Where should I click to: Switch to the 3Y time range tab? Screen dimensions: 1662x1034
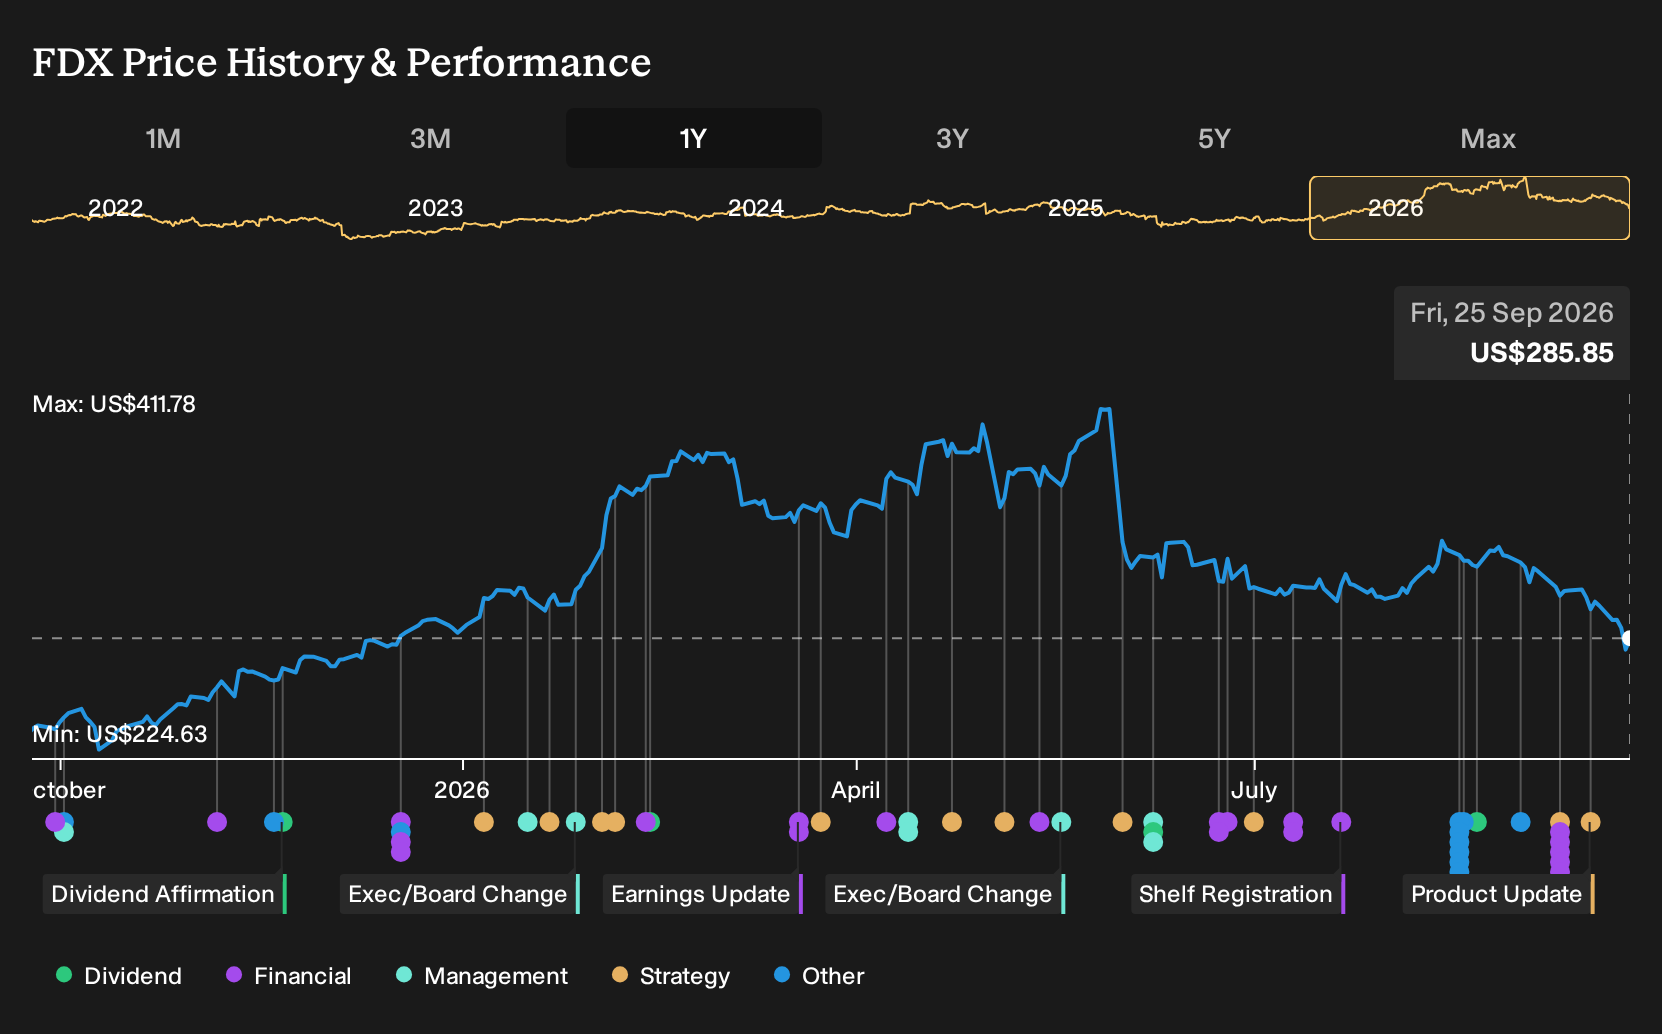click(952, 139)
